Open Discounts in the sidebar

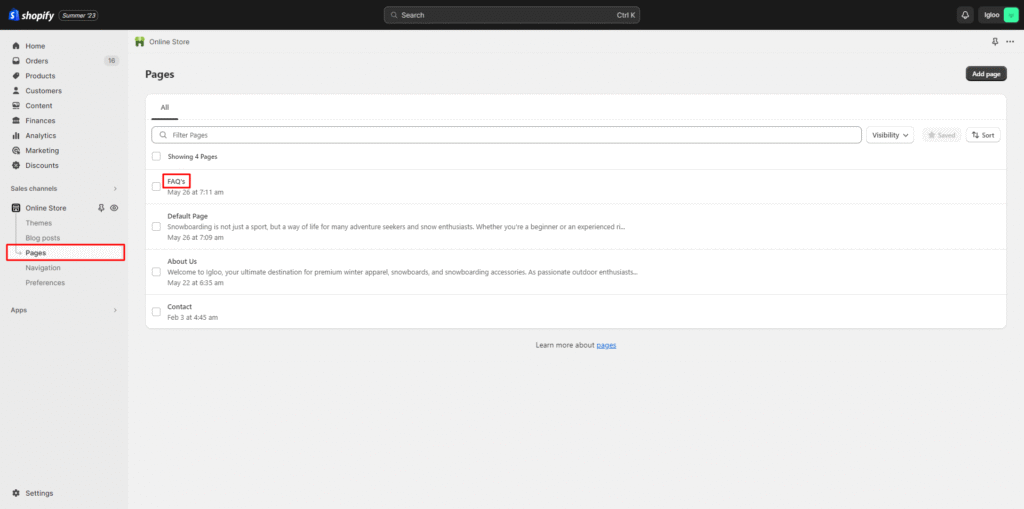[41, 165]
